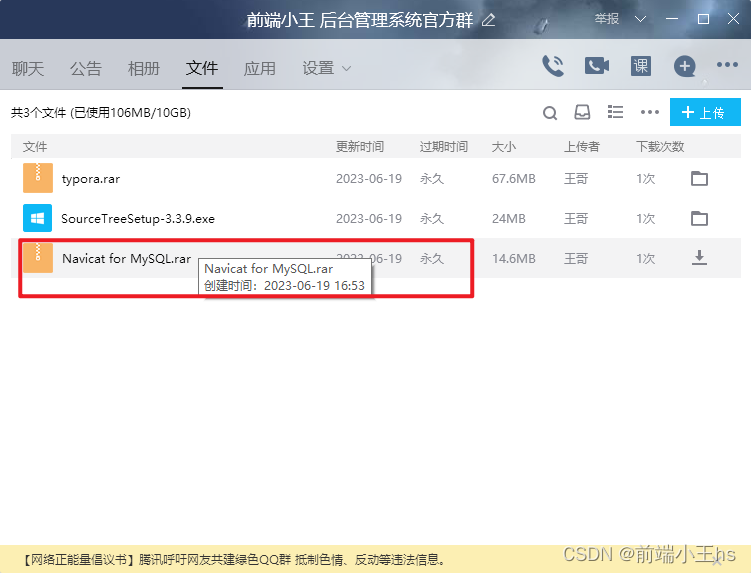Click the storage usage text 已使用106MB/10GB
The image size is (751, 573).
pyautogui.click(x=130, y=113)
